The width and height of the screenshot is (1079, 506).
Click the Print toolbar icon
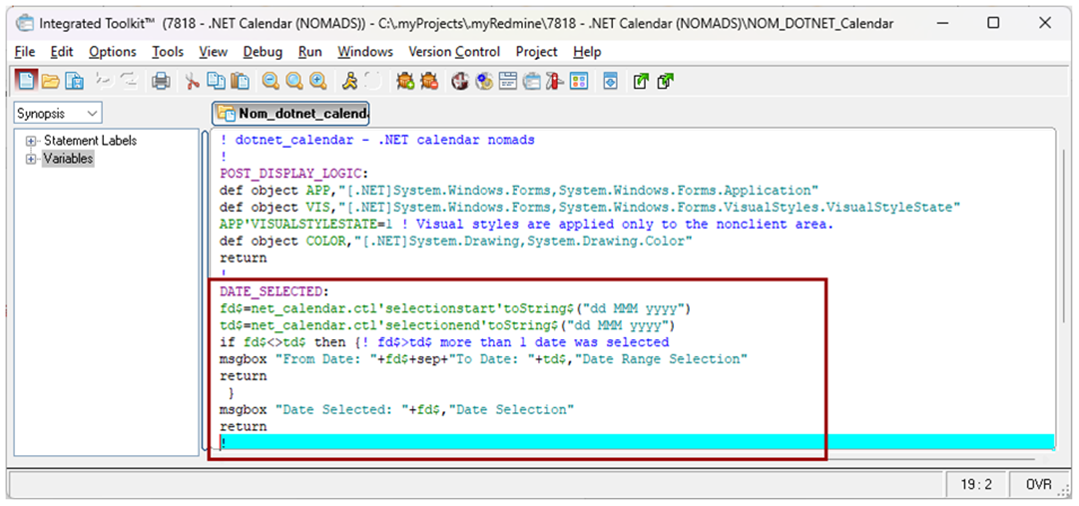[x=160, y=81]
